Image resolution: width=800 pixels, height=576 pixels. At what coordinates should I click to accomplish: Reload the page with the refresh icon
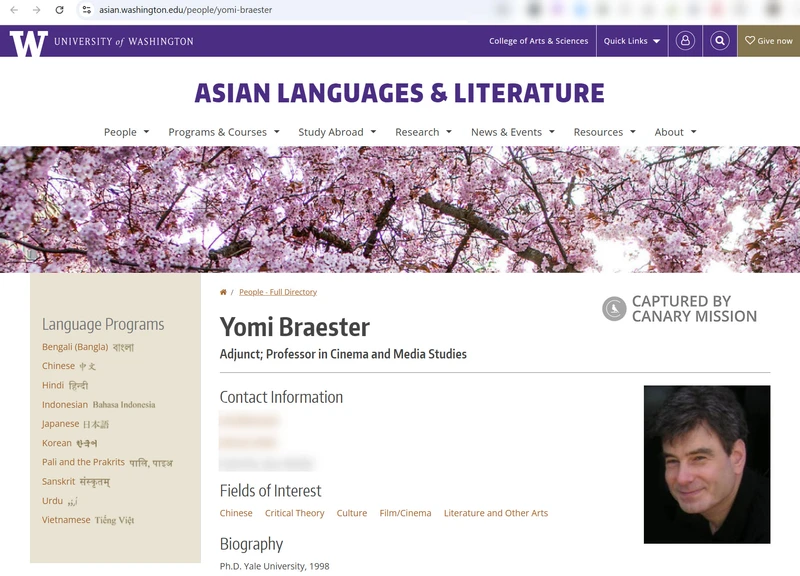point(59,10)
